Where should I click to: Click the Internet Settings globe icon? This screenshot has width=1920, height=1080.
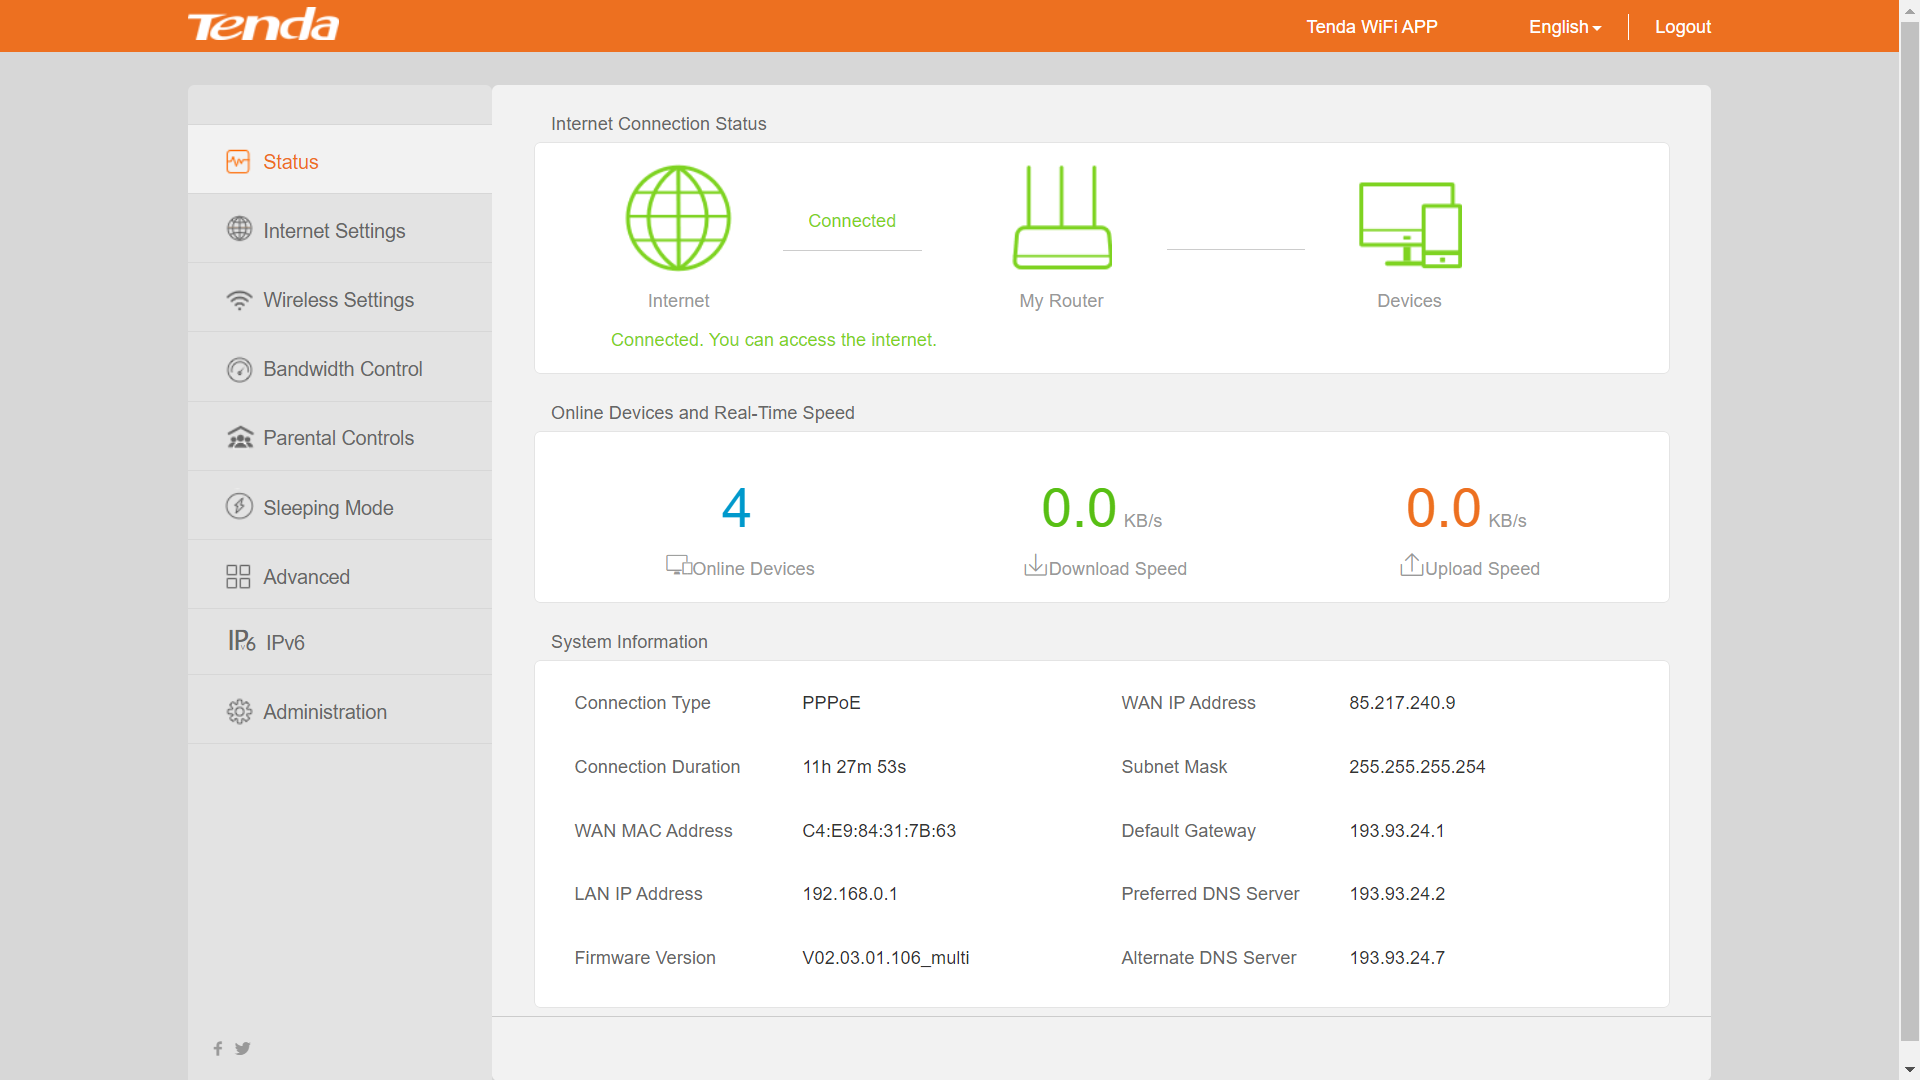click(x=239, y=229)
